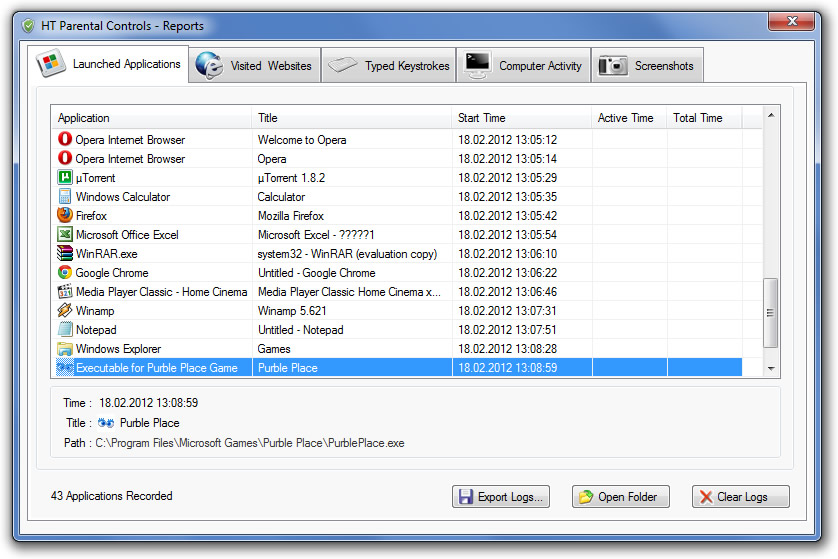Select the Microsoft Office Excel row name
This screenshot has width=838, height=559.
tap(127, 235)
